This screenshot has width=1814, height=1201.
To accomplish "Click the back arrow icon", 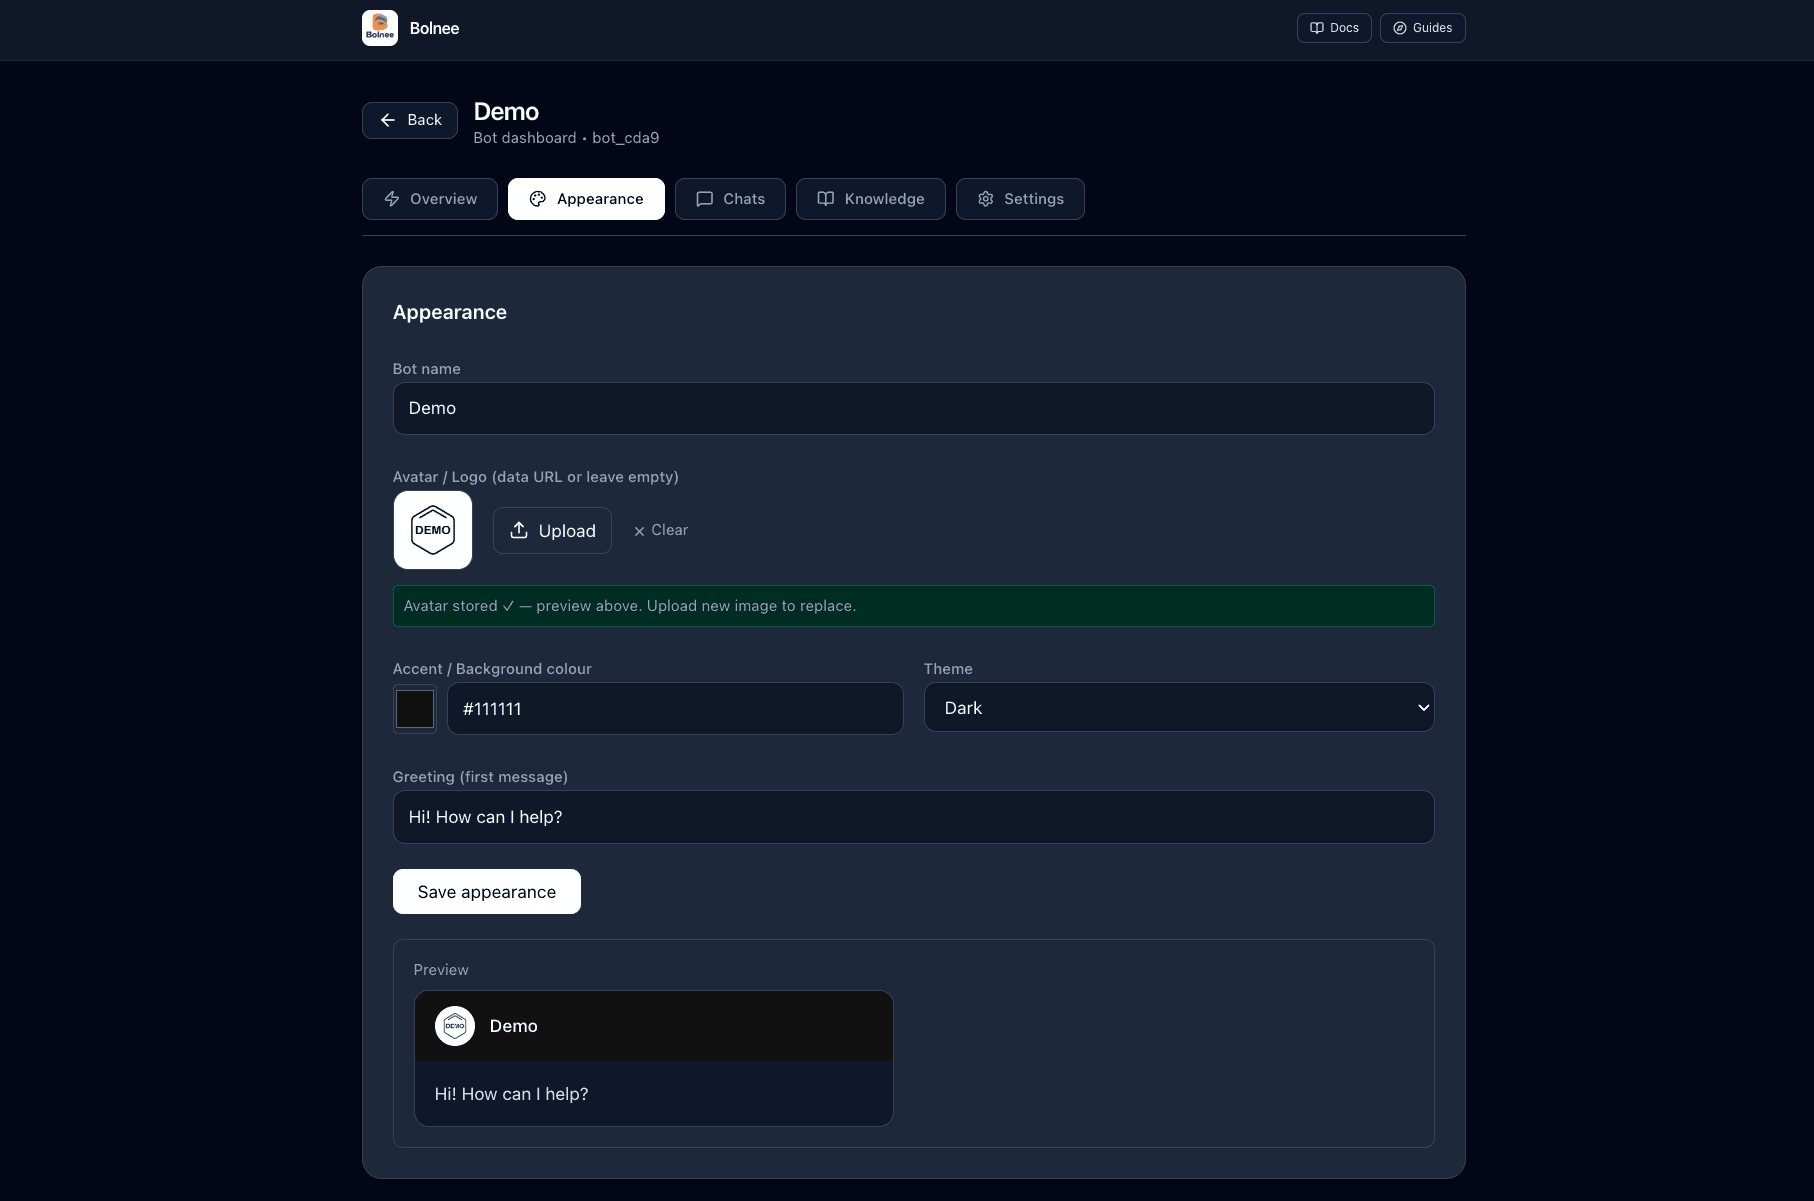I will [x=388, y=120].
